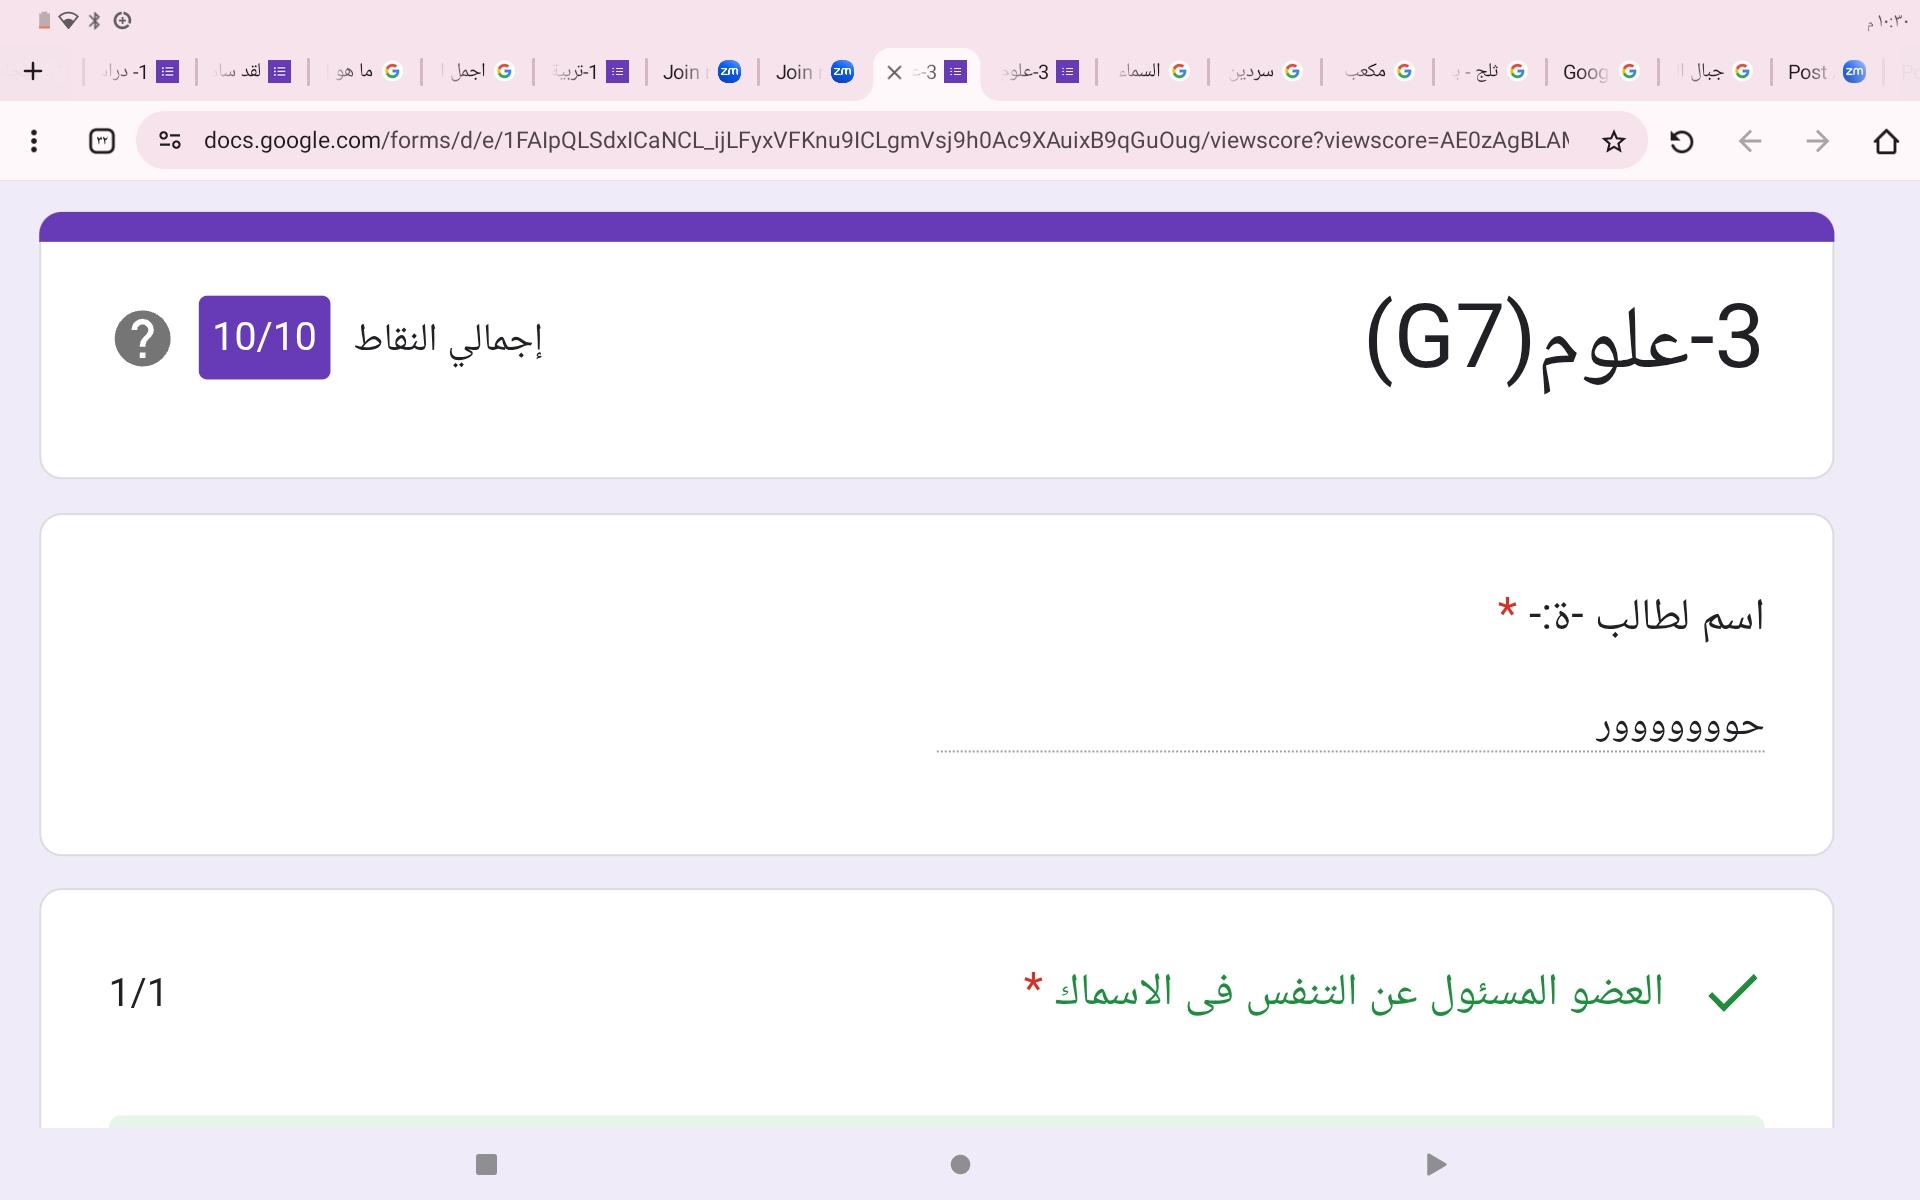Image resolution: width=1920 pixels, height=1200 pixels.
Task: Tap the Android home circle button
Action: [x=960, y=1164]
